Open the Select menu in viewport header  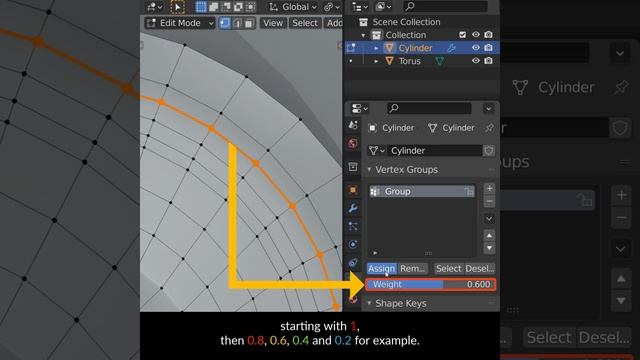304,23
